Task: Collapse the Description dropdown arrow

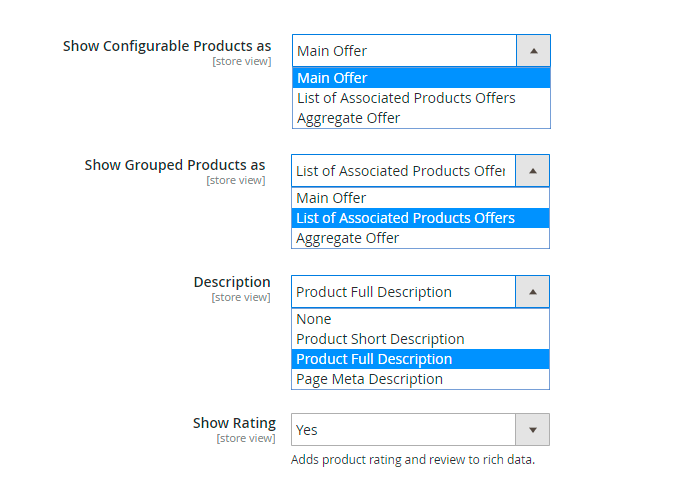Action: (532, 292)
